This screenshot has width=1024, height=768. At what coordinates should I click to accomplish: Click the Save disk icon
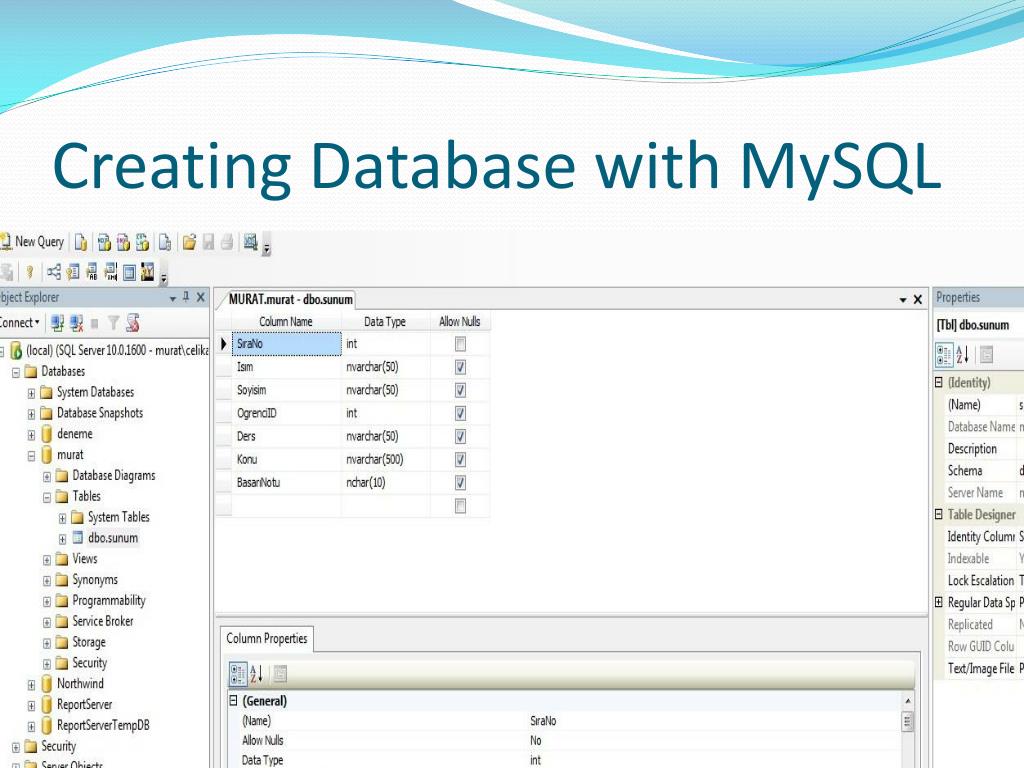(208, 242)
